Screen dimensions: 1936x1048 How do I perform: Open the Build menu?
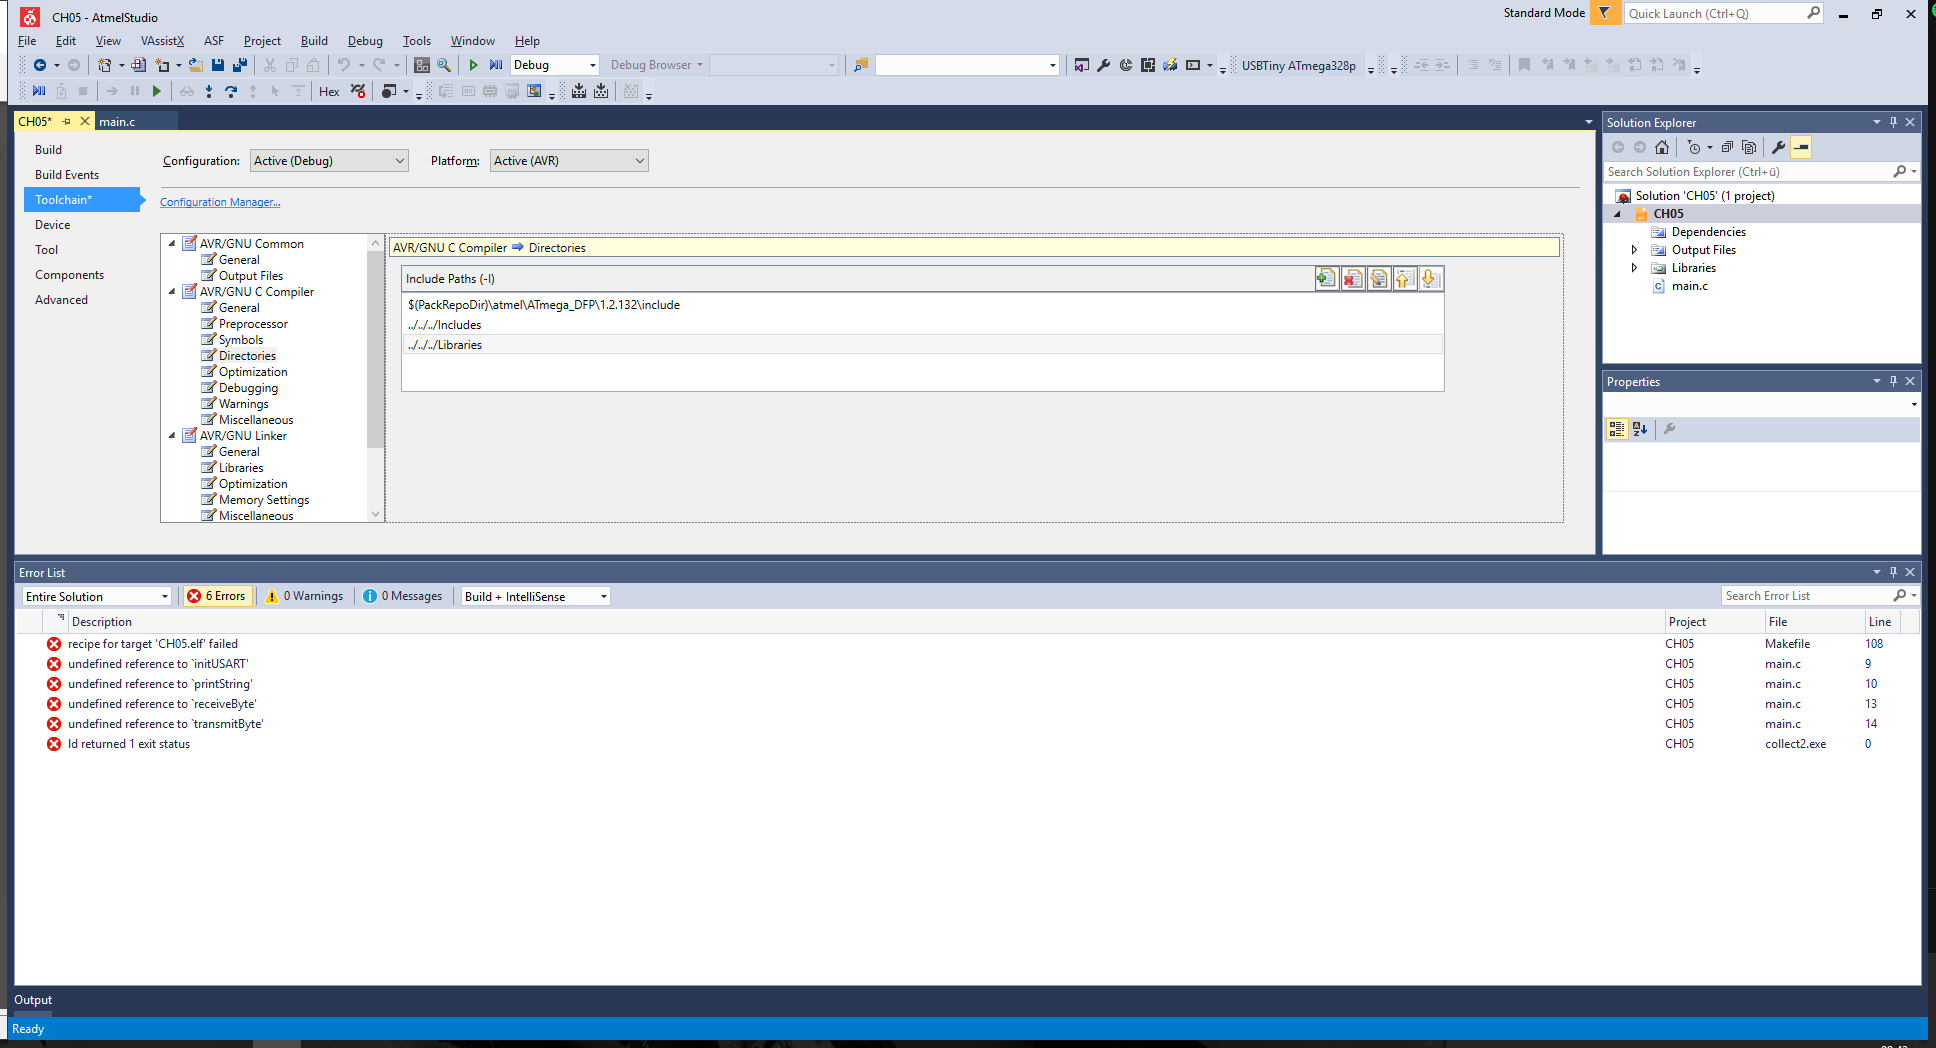click(314, 41)
